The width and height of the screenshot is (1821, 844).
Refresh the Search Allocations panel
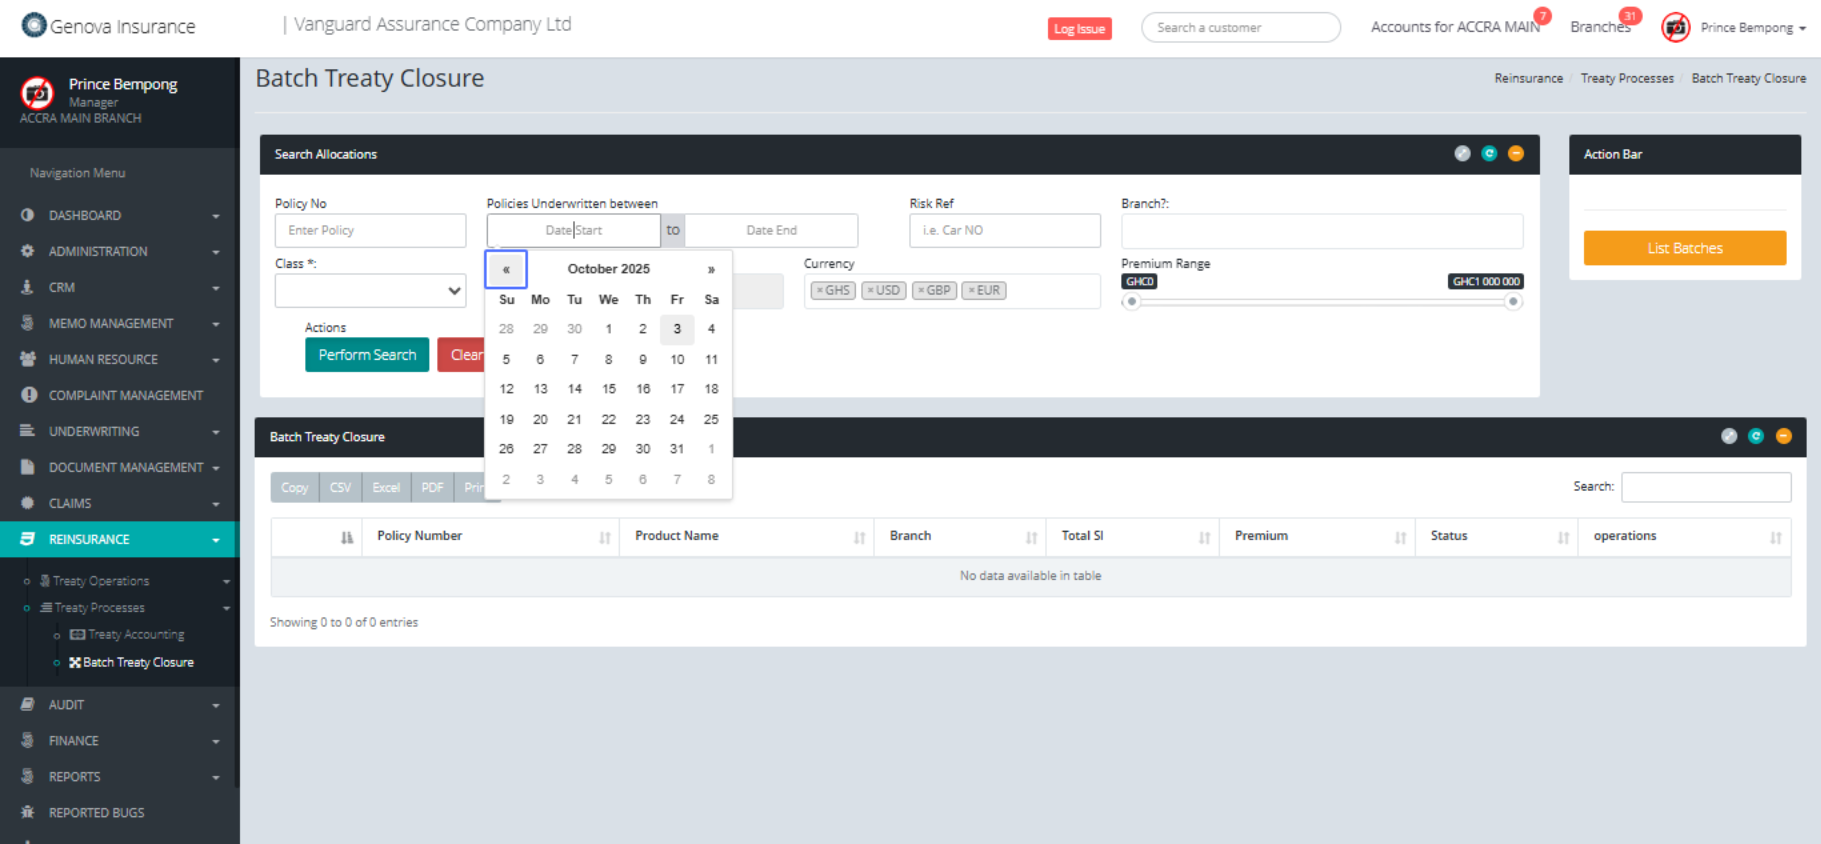[1489, 153]
